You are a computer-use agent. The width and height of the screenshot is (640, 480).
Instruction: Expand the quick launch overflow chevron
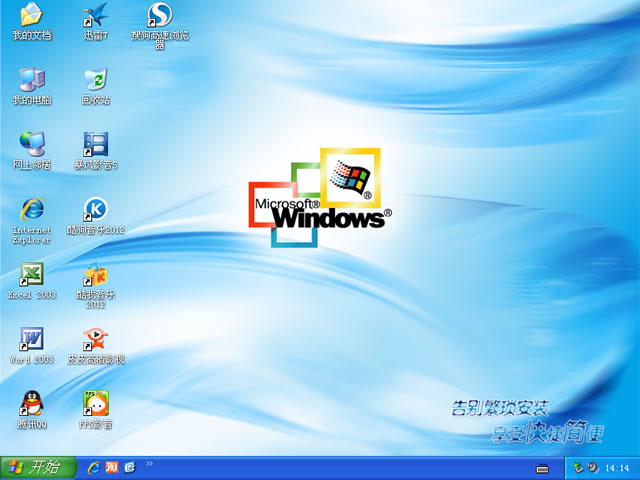pyautogui.click(x=150, y=464)
